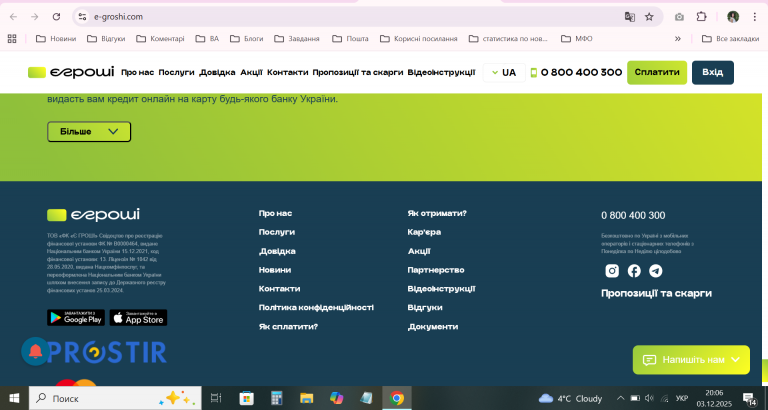Expand the Більше dropdown button

[x=89, y=132]
